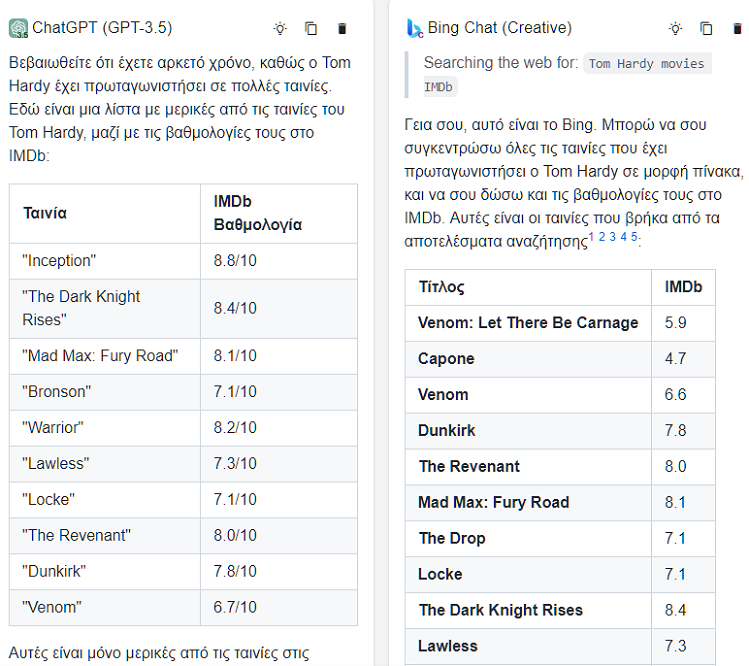Screen dimensions: 749x666
Task: Open citation link 4 in the Bing response
Action: (x=623, y=236)
